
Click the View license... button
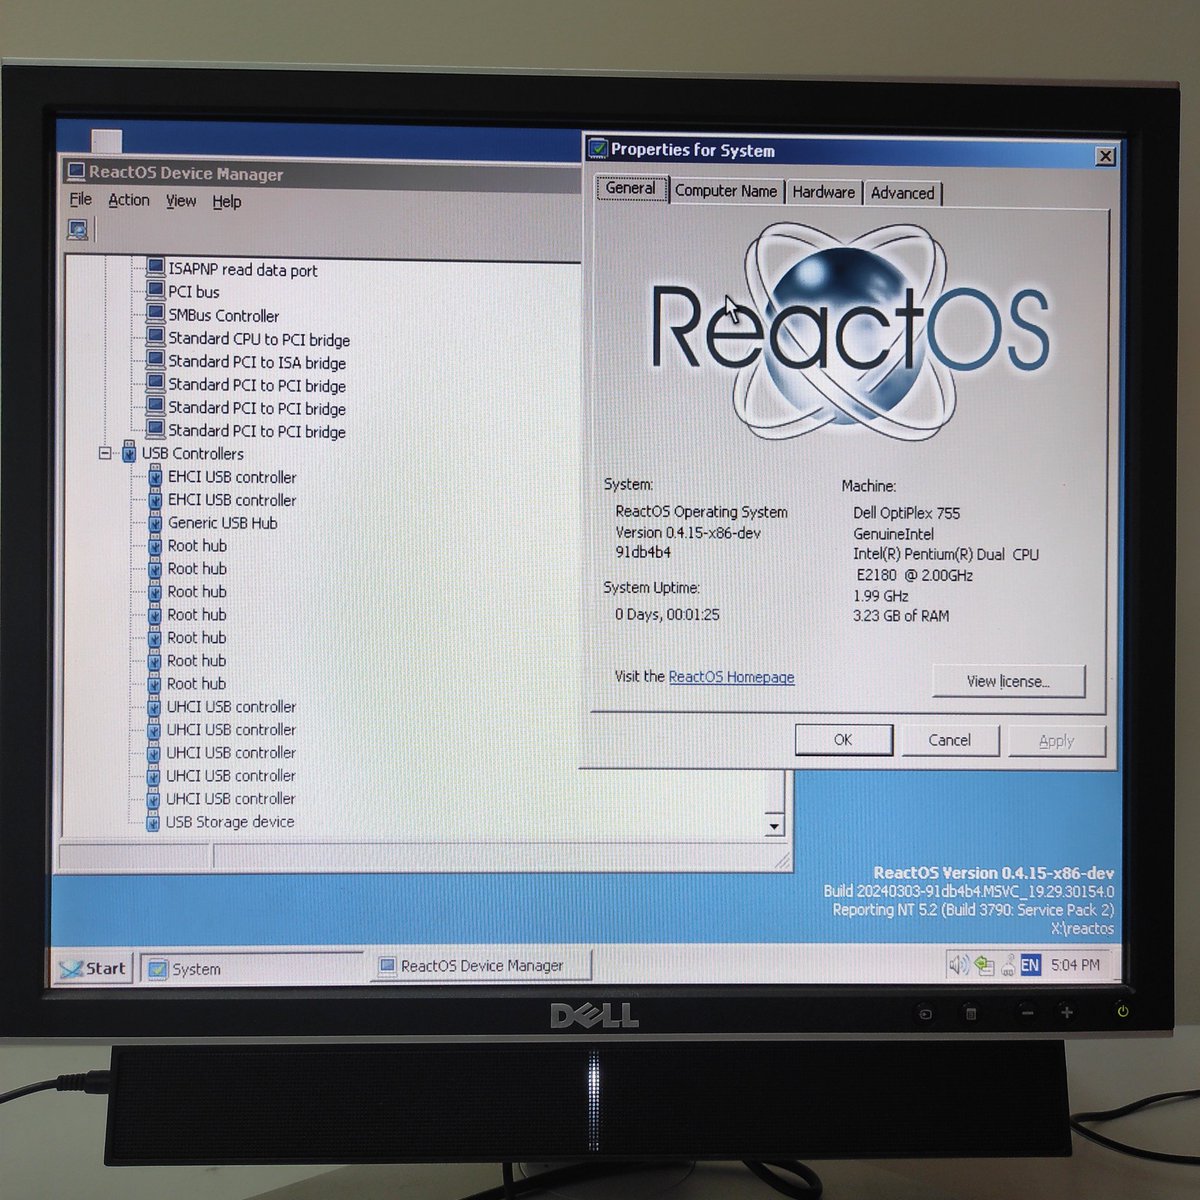point(1008,681)
